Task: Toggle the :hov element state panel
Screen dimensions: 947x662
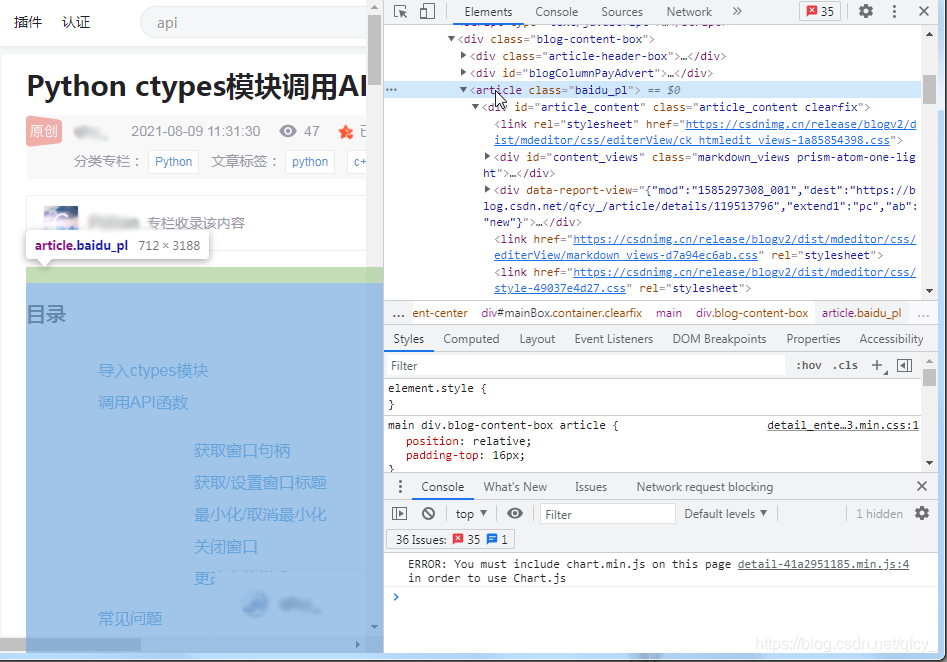Action: pyautogui.click(x=808, y=365)
